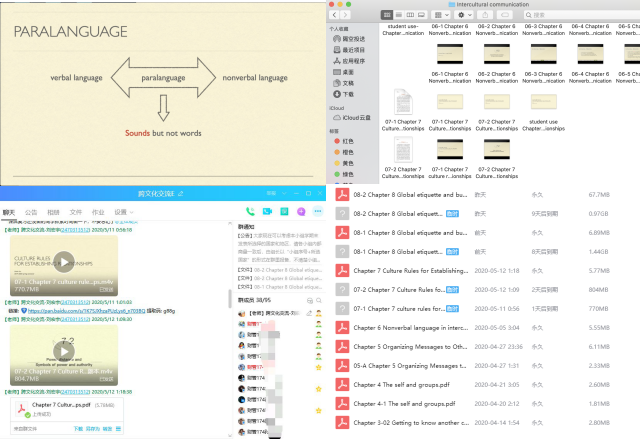
Task: Click the Finder share toolbar button
Action: tap(485, 15)
